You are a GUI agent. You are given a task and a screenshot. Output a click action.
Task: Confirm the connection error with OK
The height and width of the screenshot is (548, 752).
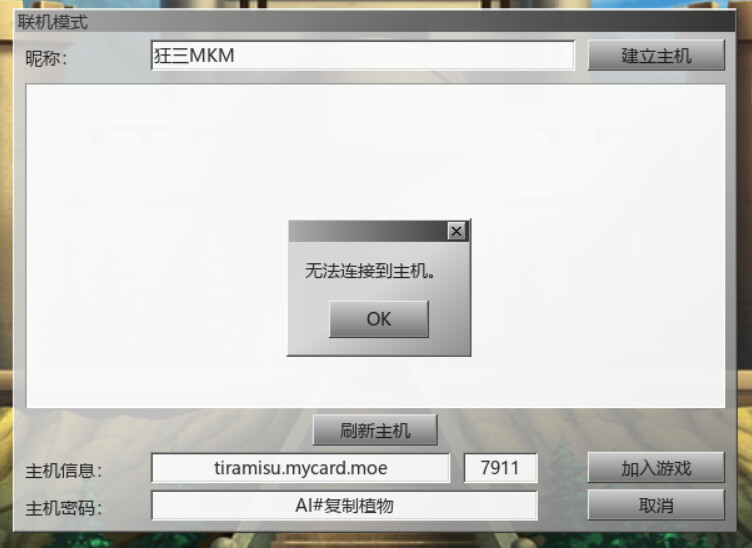[x=379, y=319]
